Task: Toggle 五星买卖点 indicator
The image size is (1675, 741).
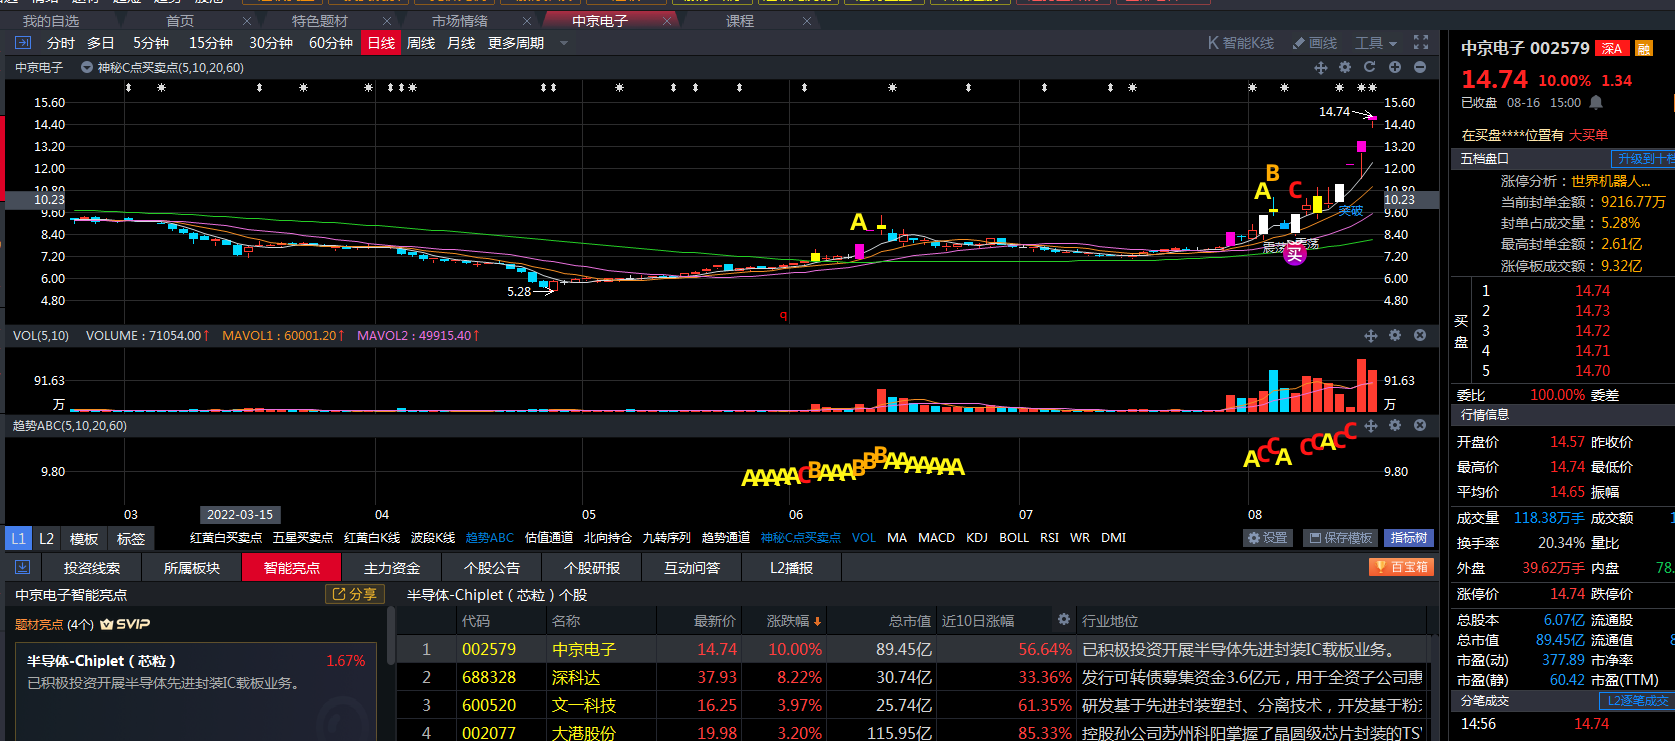Action: 303,538
